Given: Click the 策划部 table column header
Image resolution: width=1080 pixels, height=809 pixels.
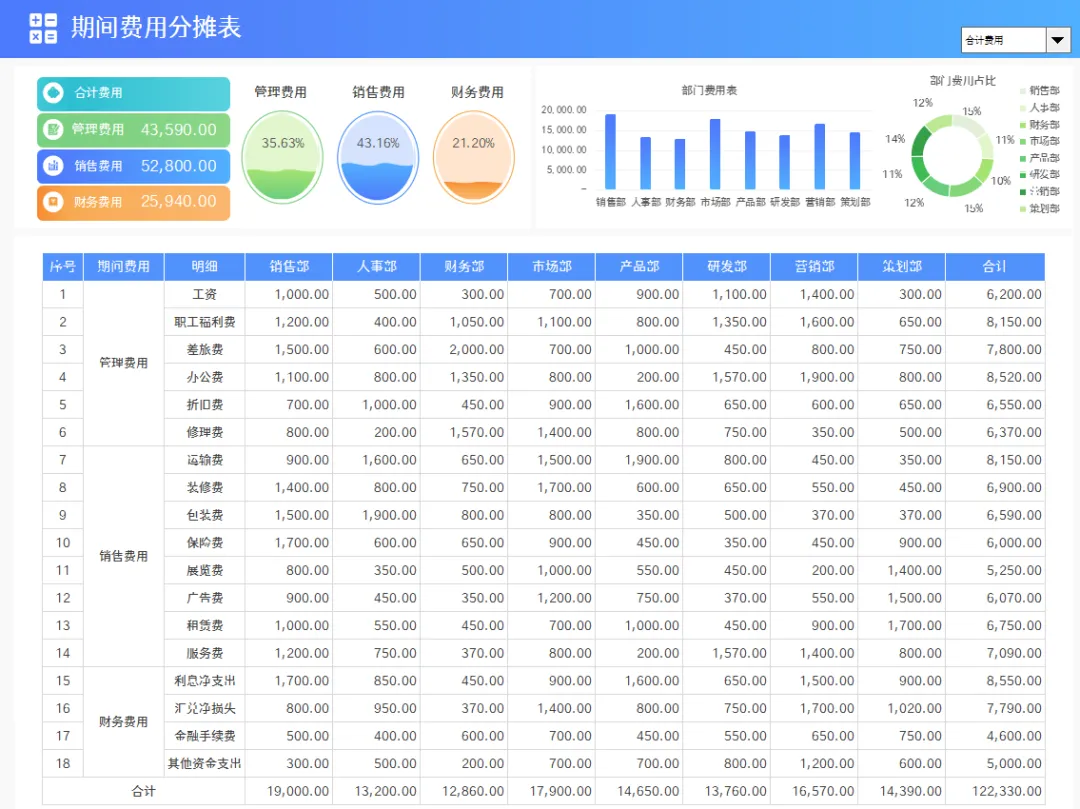Looking at the screenshot, I should pos(902,266).
